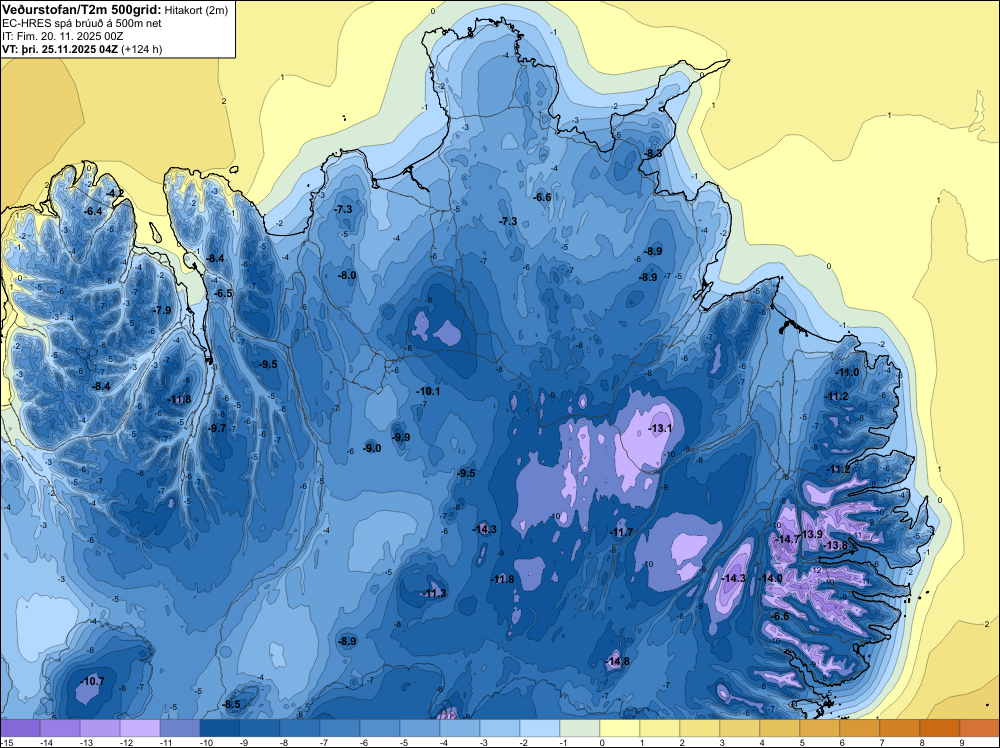Screen dimensions: 1000x748
Task: Click the temperature value -4.2
Action: tap(115, 193)
